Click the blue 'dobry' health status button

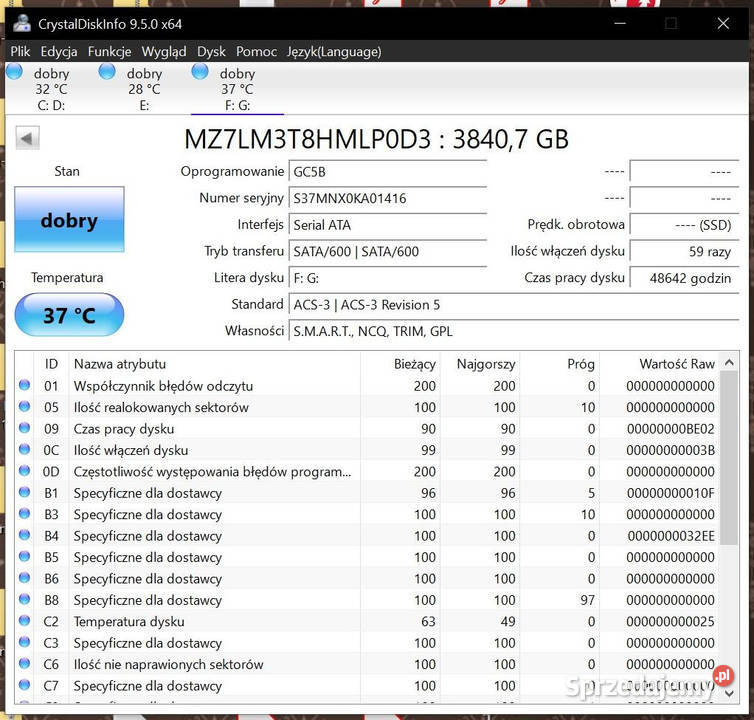click(x=69, y=220)
